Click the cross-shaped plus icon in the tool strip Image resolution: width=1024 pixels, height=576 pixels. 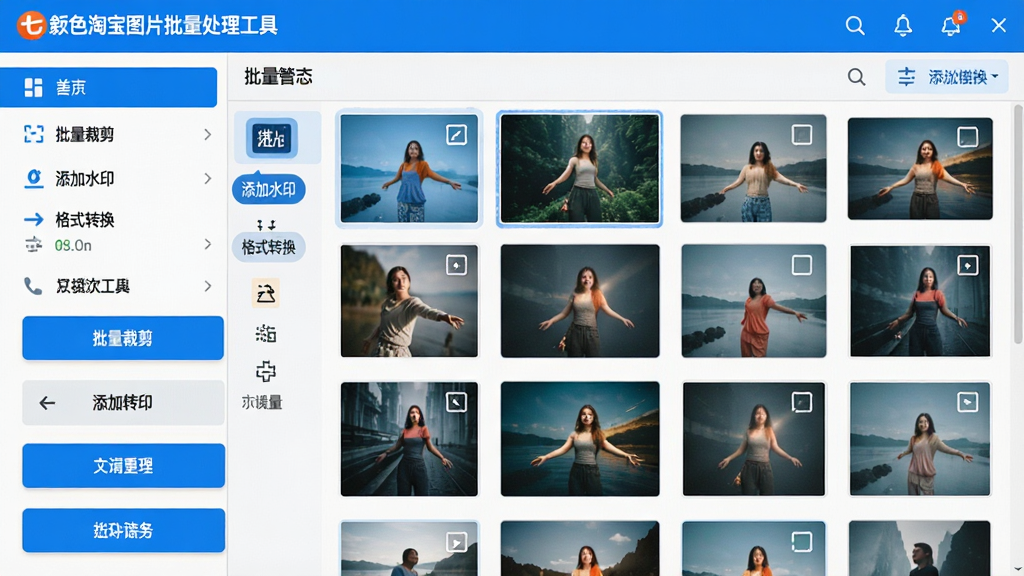coord(266,372)
